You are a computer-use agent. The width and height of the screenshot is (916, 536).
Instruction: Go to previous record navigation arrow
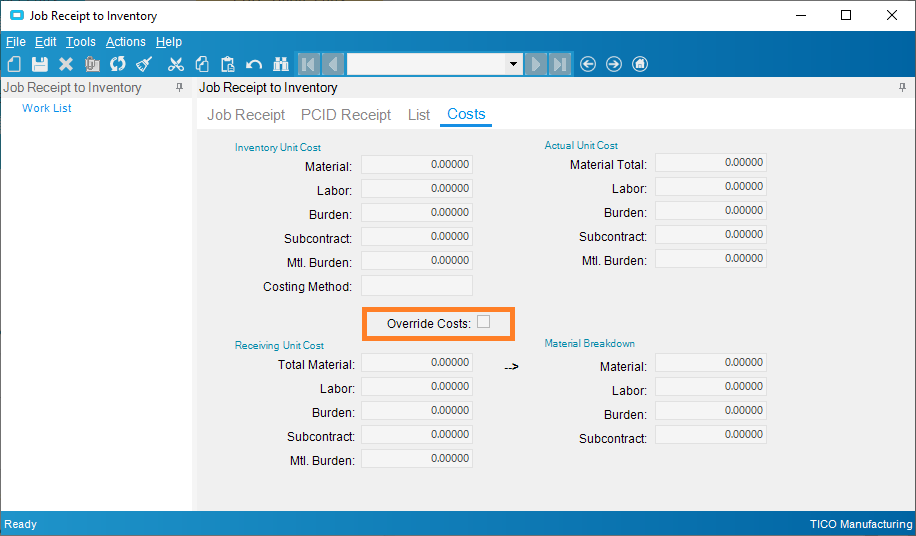click(332, 64)
